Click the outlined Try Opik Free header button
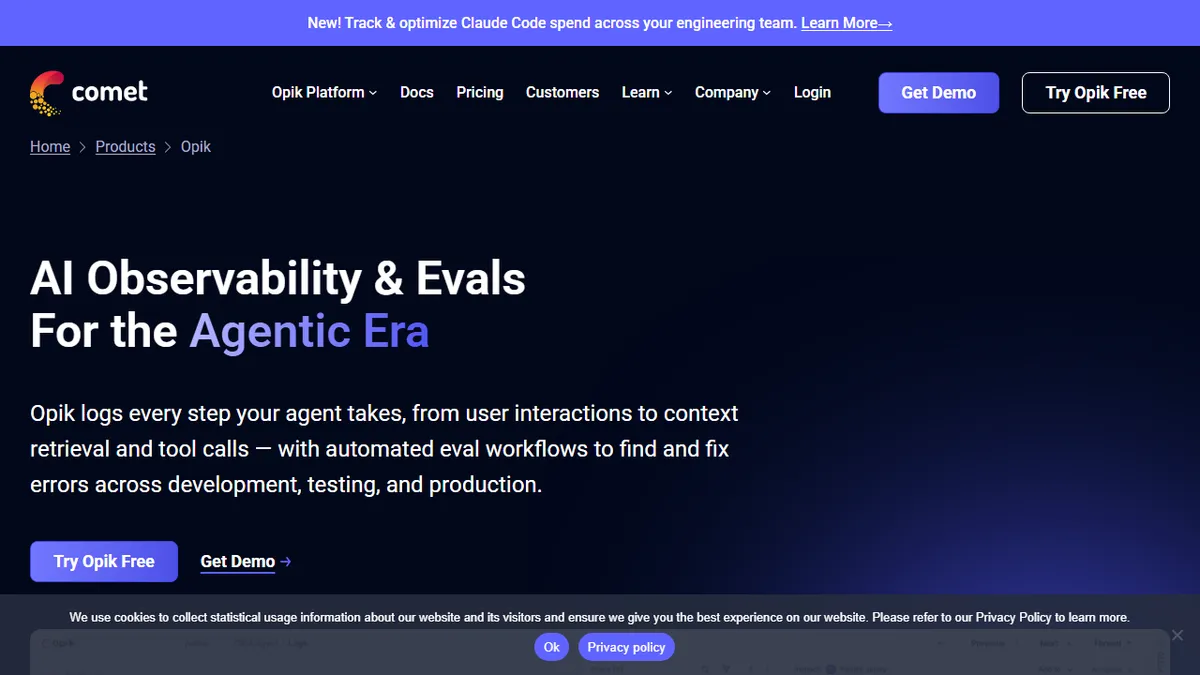Image resolution: width=1200 pixels, height=675 pixels. click(1096, 92)
